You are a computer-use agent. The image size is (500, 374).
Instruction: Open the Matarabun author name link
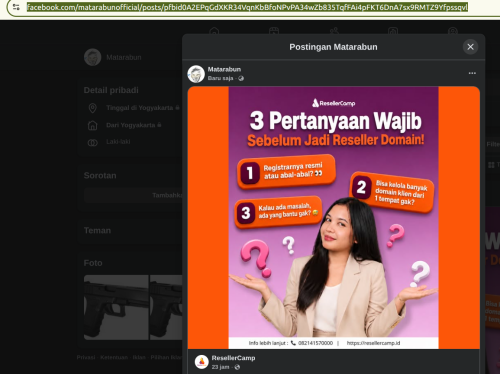click(x=224, y=69)
